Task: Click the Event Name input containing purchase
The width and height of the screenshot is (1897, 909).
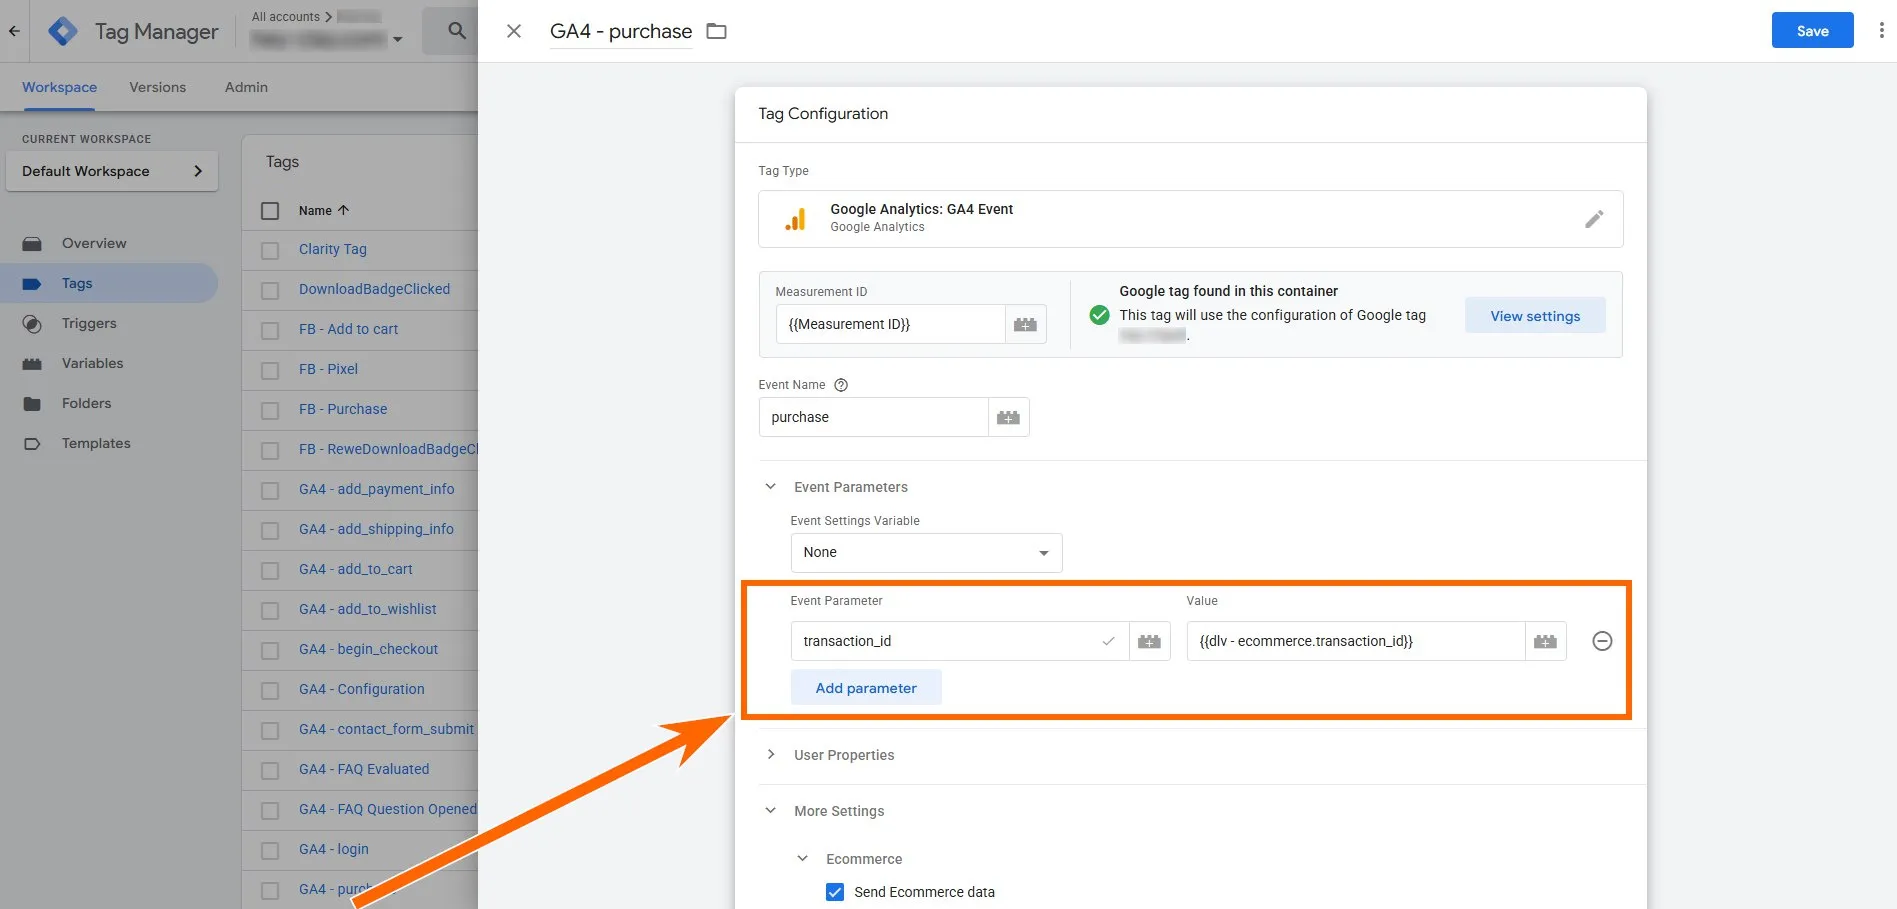Action: pos(873,417)
